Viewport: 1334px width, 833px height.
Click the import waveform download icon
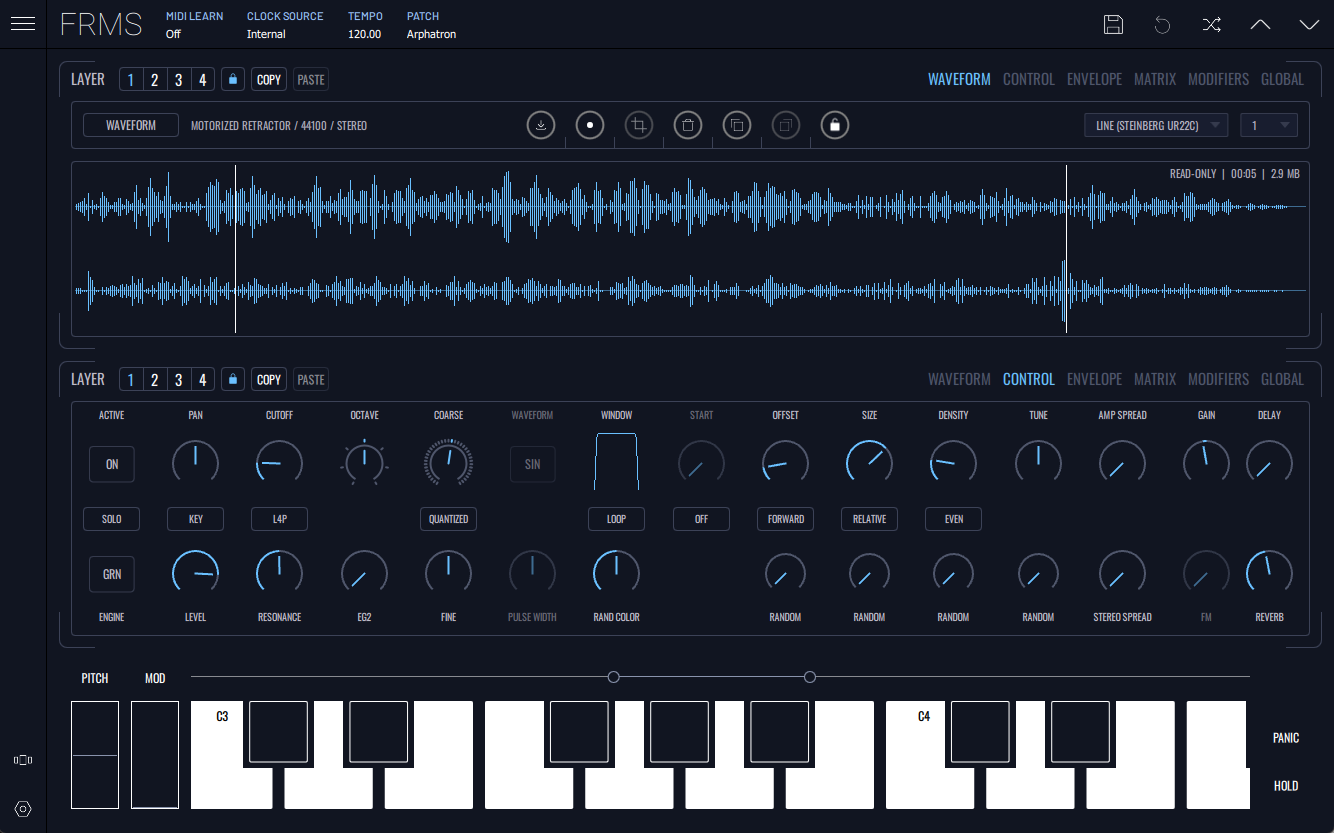[x=541, y=126]
